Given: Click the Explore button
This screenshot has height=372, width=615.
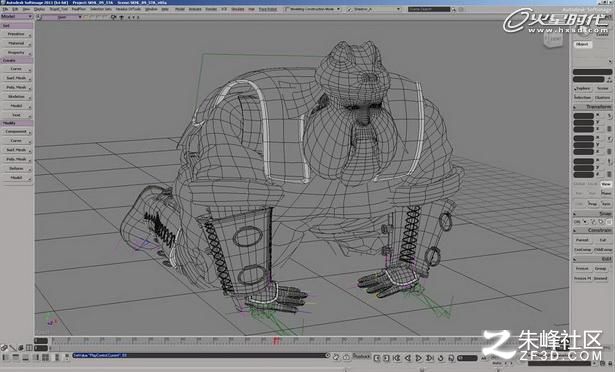Looking at the screenshot, I should point(583,89).
